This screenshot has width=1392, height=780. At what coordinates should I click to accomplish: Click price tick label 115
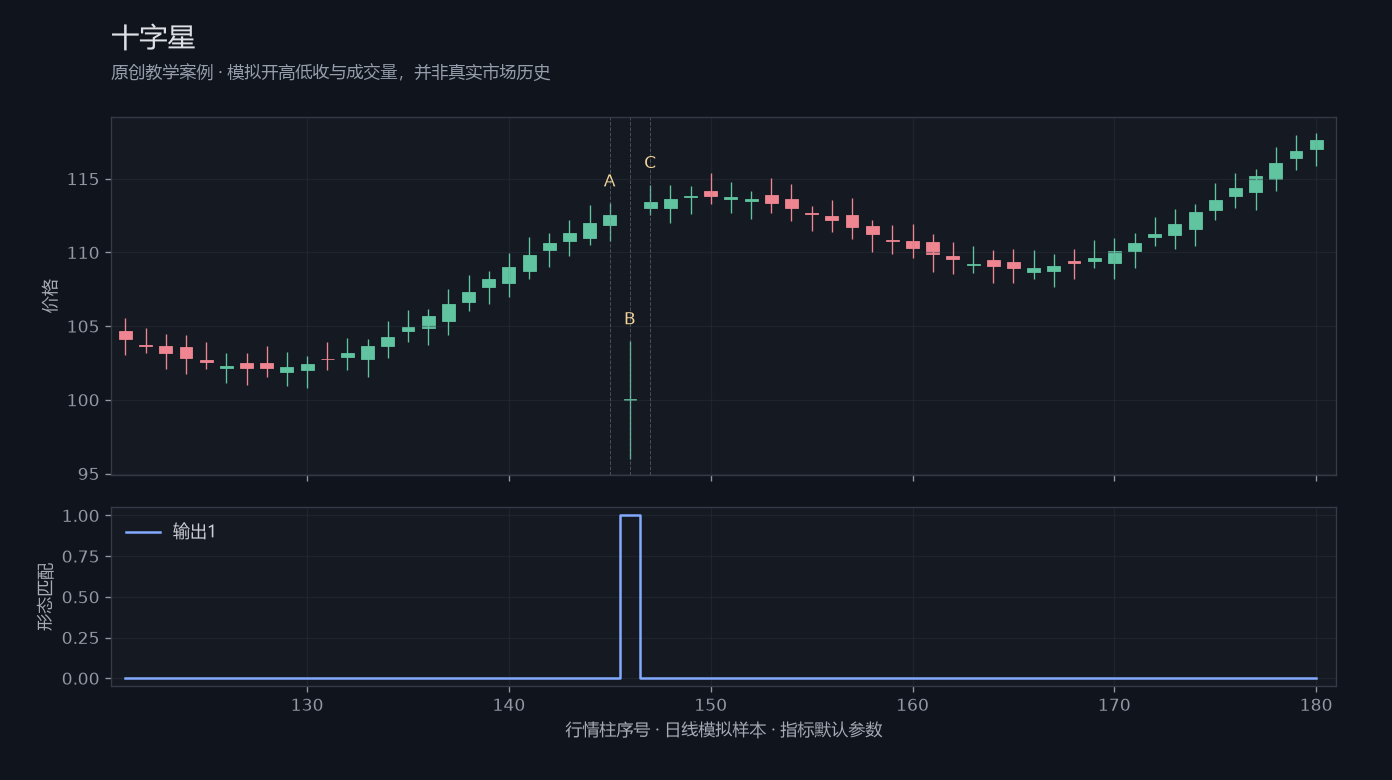coord(85,180)
